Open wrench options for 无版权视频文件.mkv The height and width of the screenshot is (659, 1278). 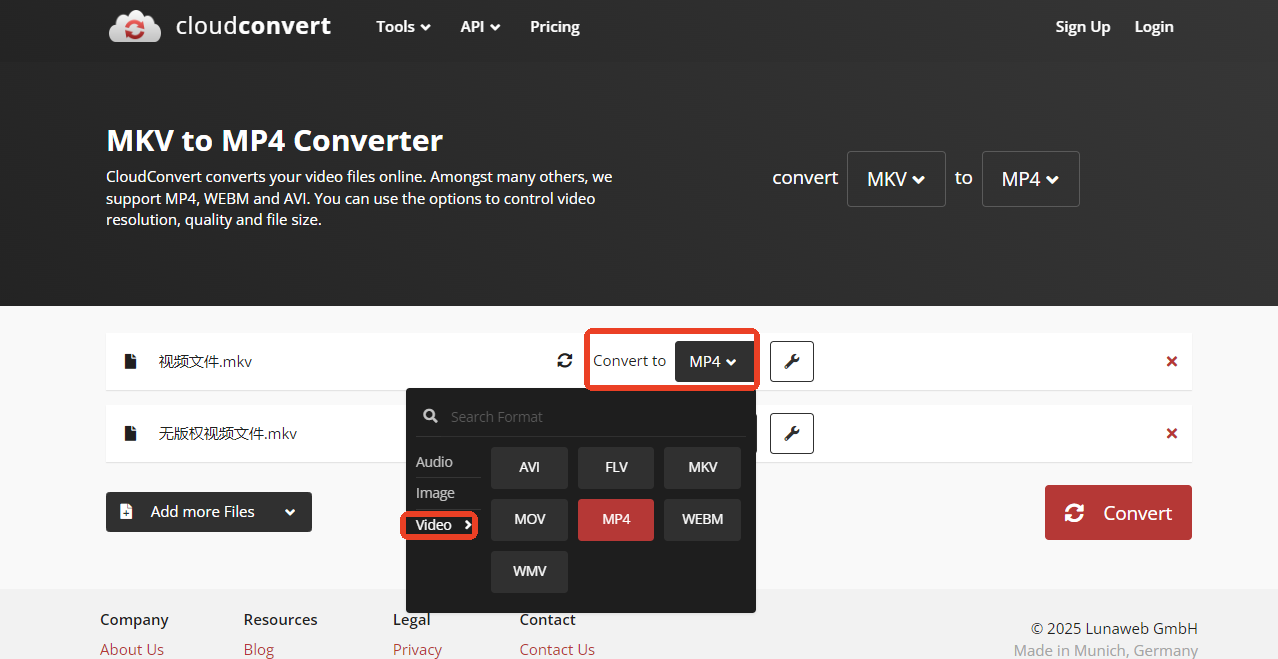(x=792, y=433)
